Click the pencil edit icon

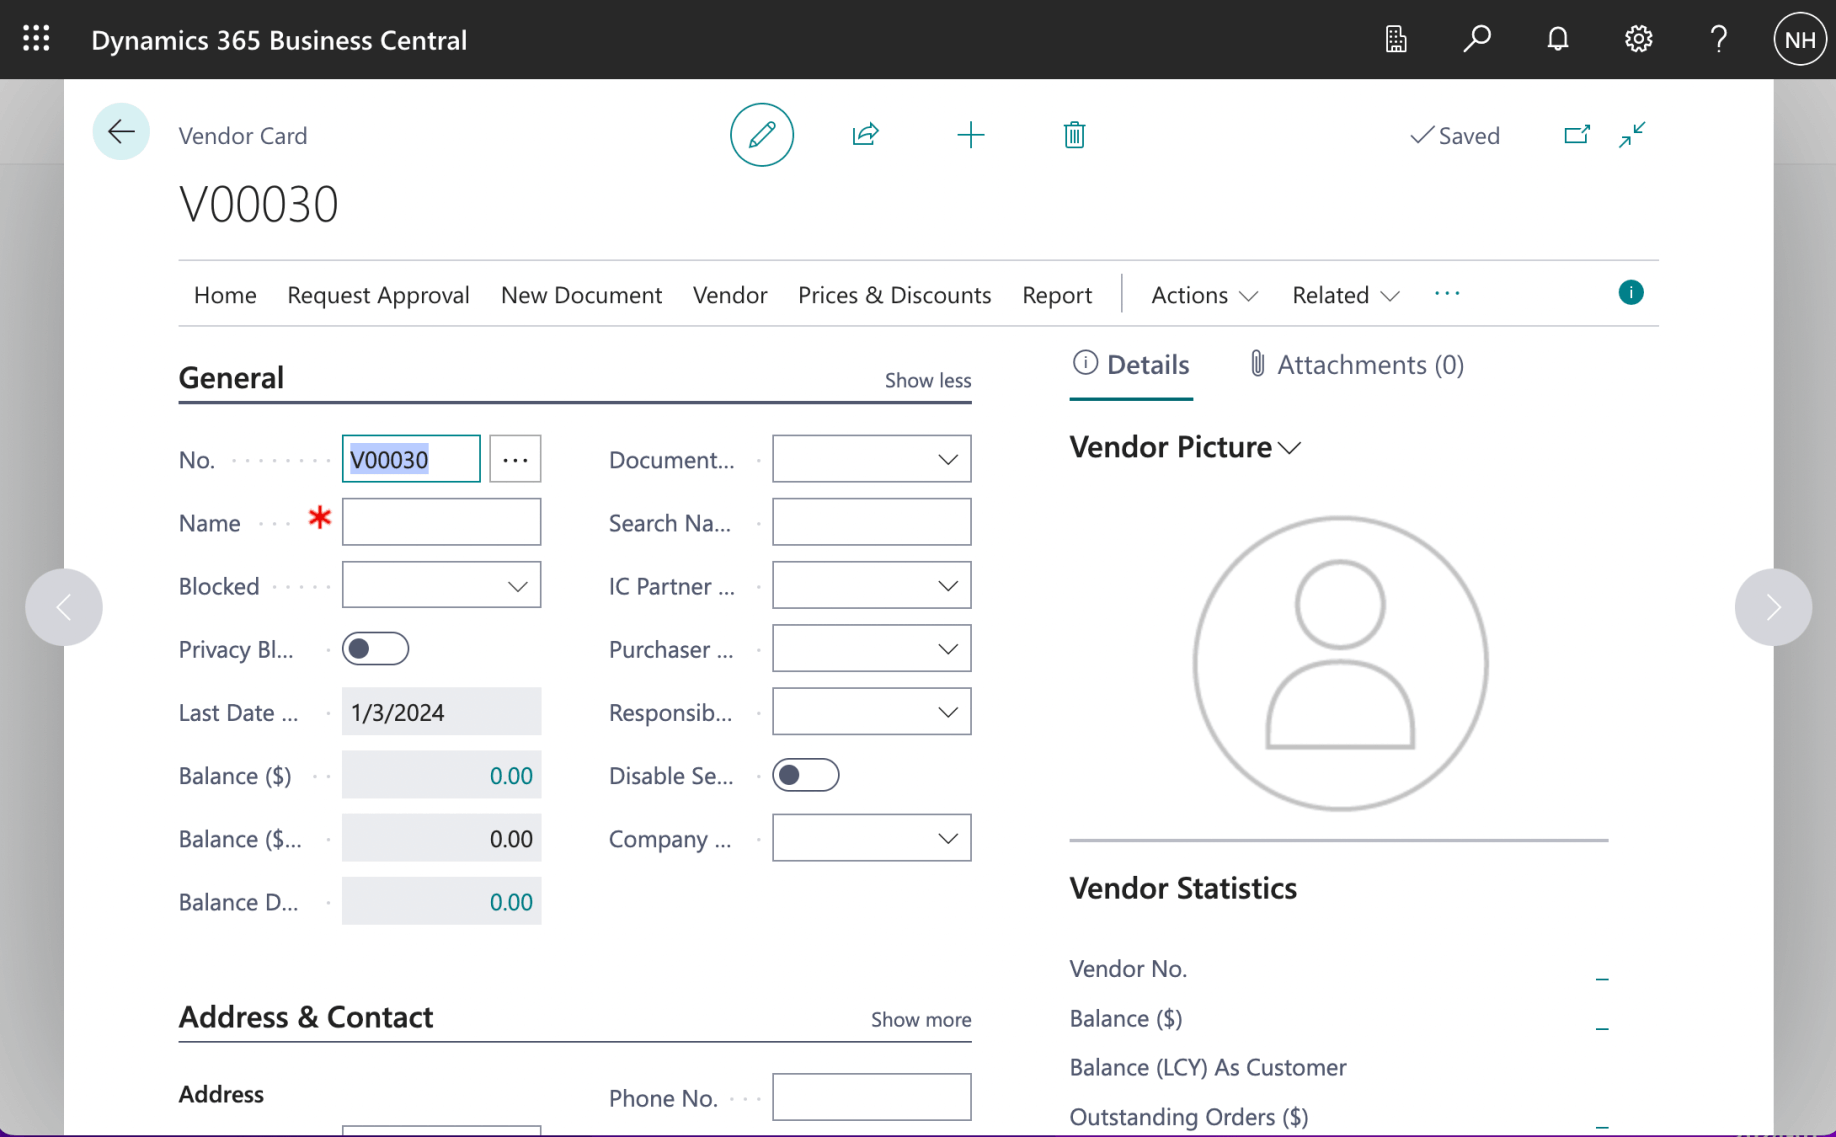(761, 135)
